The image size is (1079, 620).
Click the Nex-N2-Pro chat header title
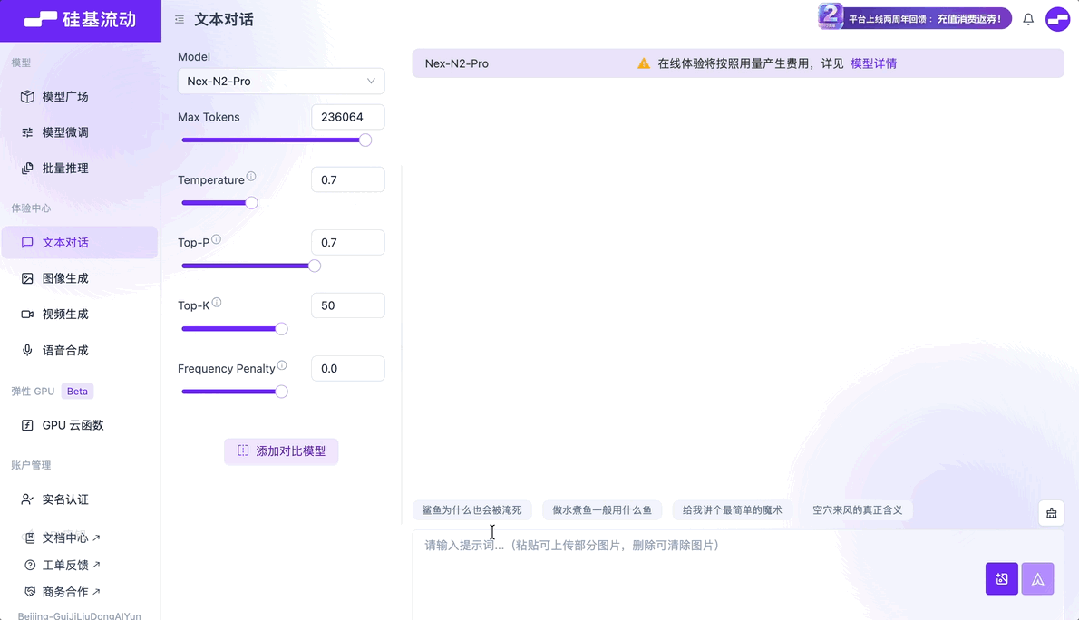[x=456, y=63]
